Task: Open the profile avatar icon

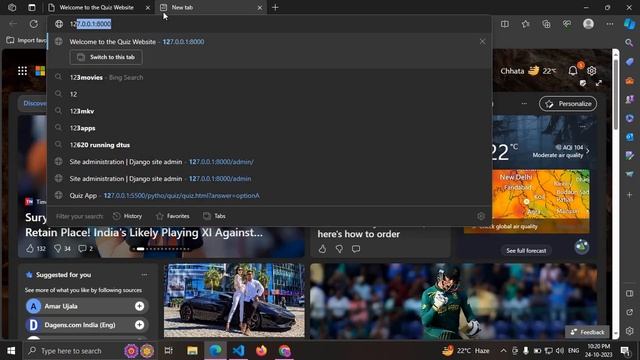Action: [x=588, y=24]
